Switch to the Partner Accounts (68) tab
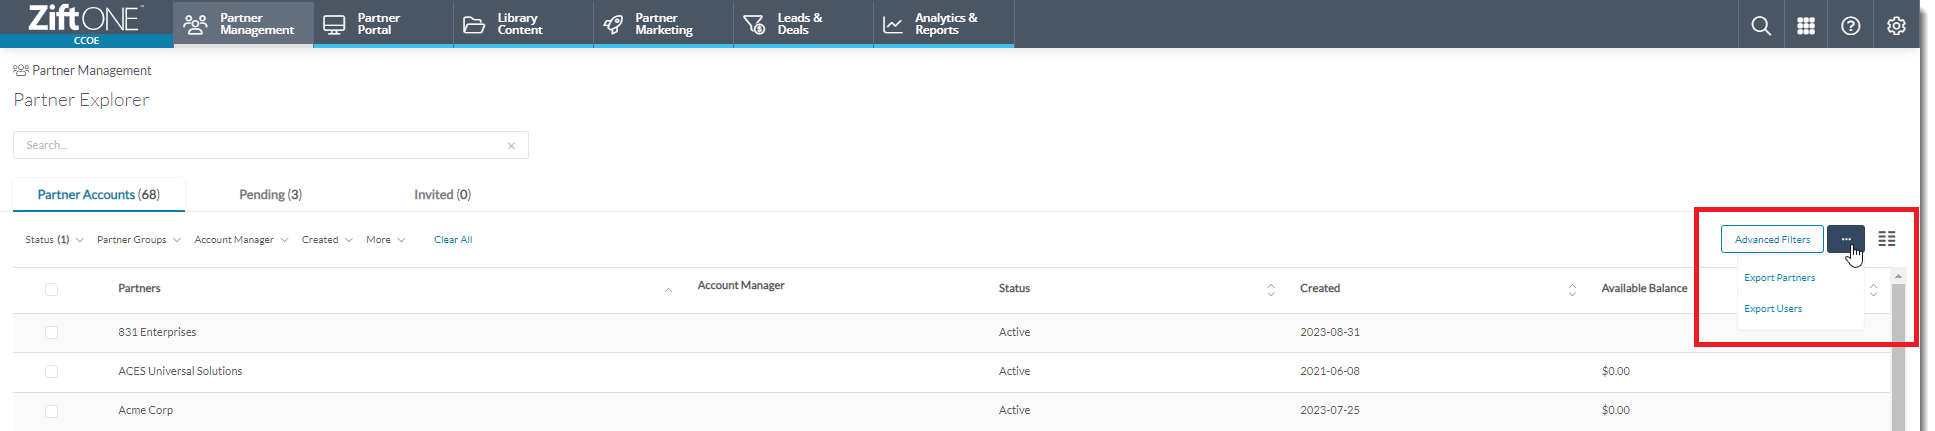1935x431 pixels. [99, 195]
